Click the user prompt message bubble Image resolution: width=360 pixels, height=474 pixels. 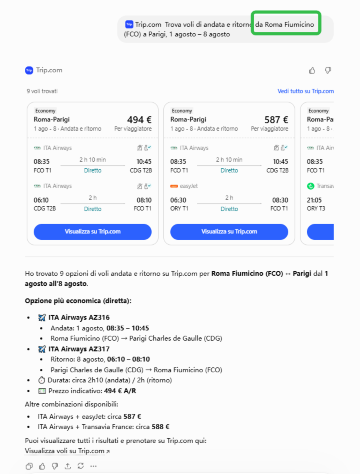pos(225,29)
